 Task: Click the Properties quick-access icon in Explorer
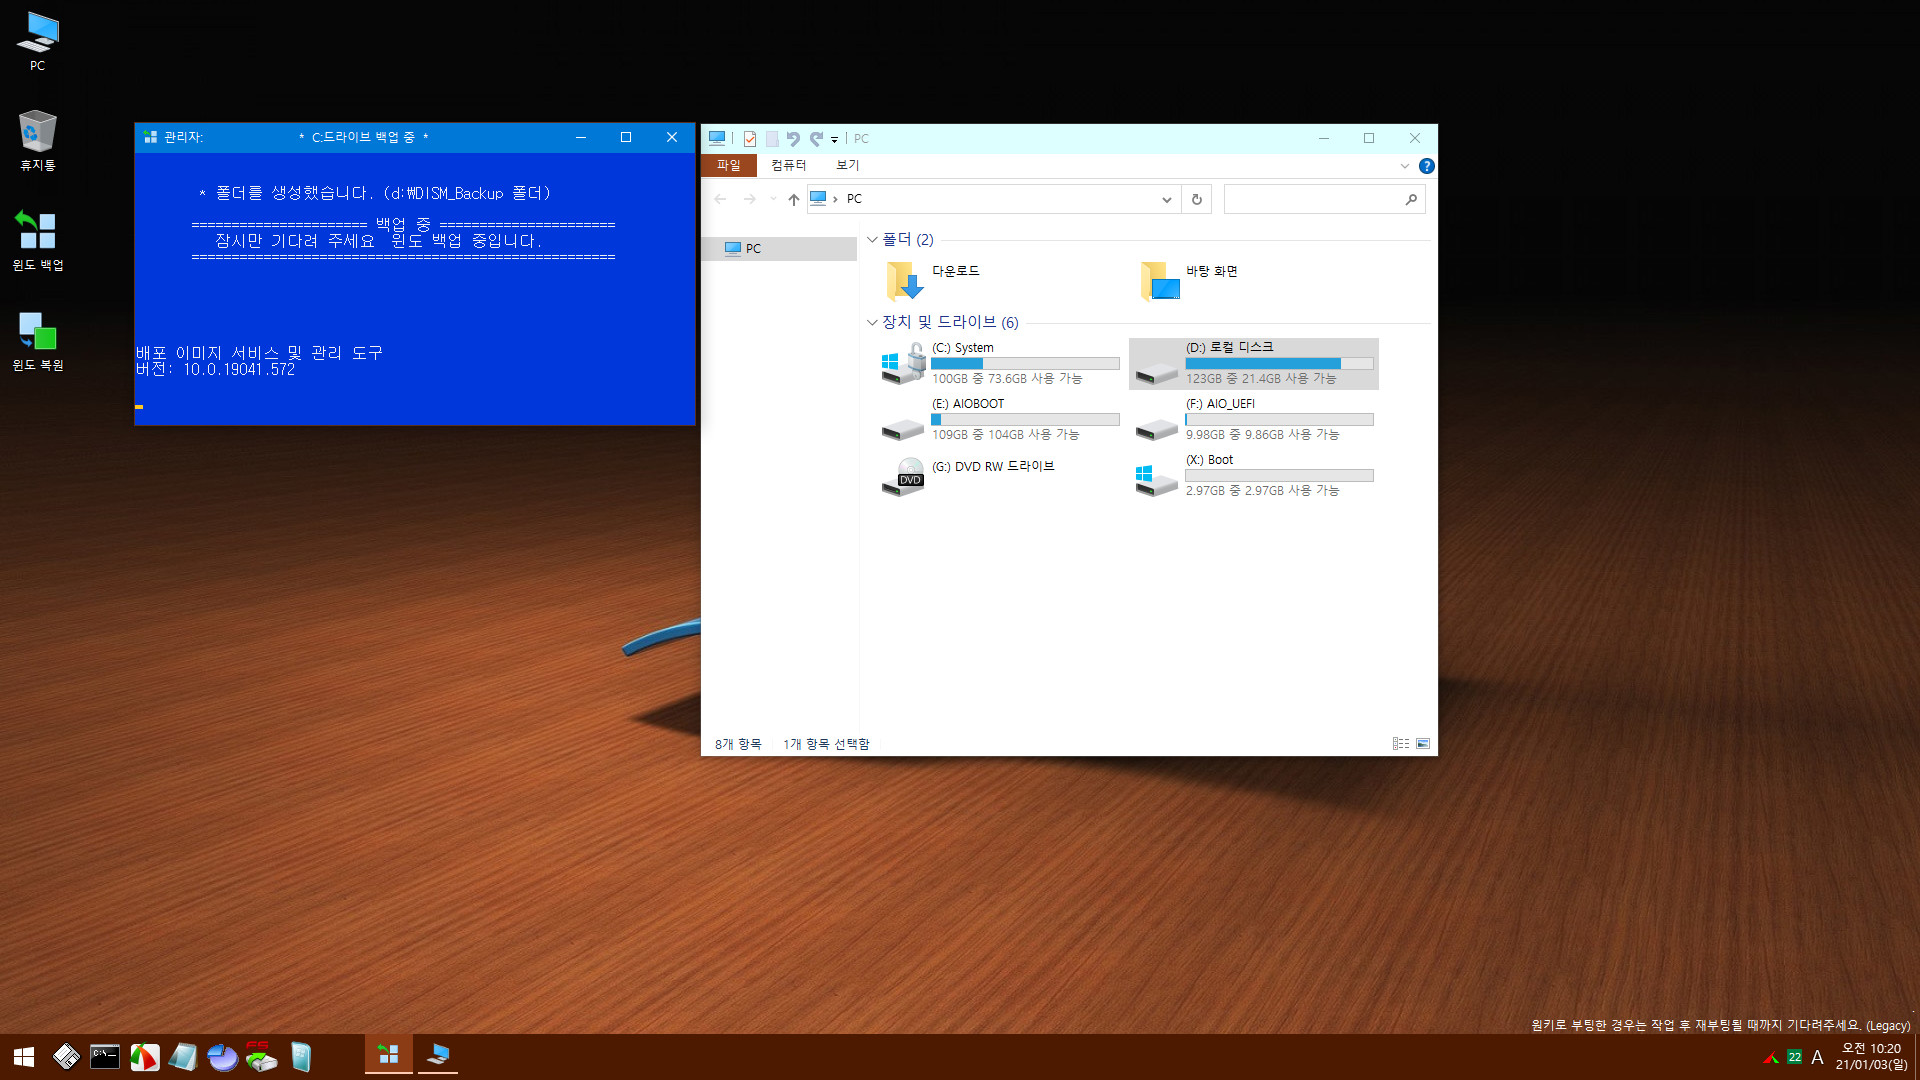point(749,139)
